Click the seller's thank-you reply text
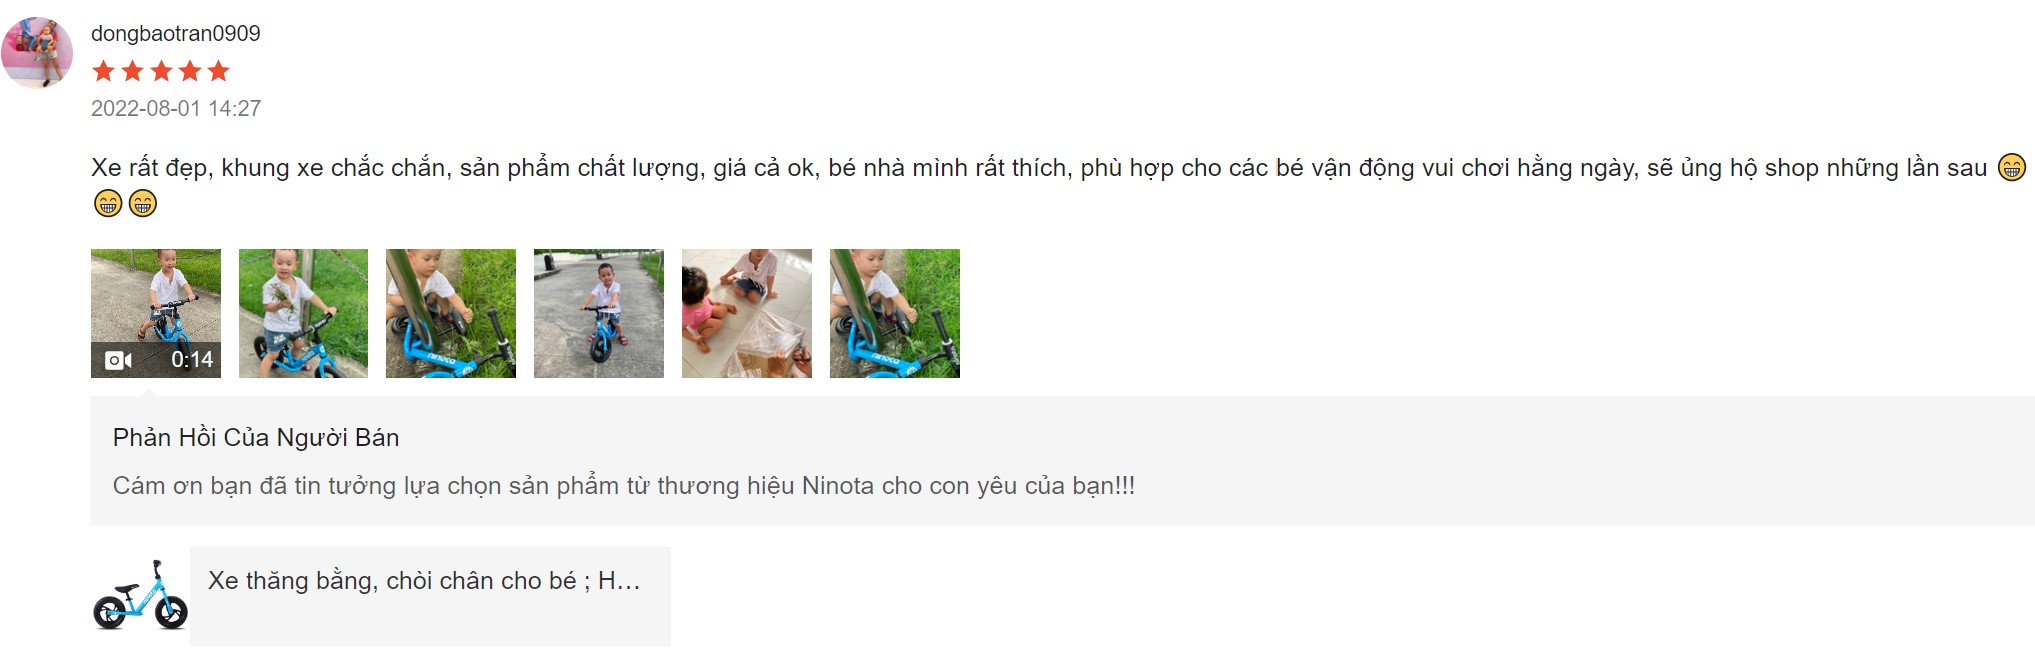 click(624, 486)
